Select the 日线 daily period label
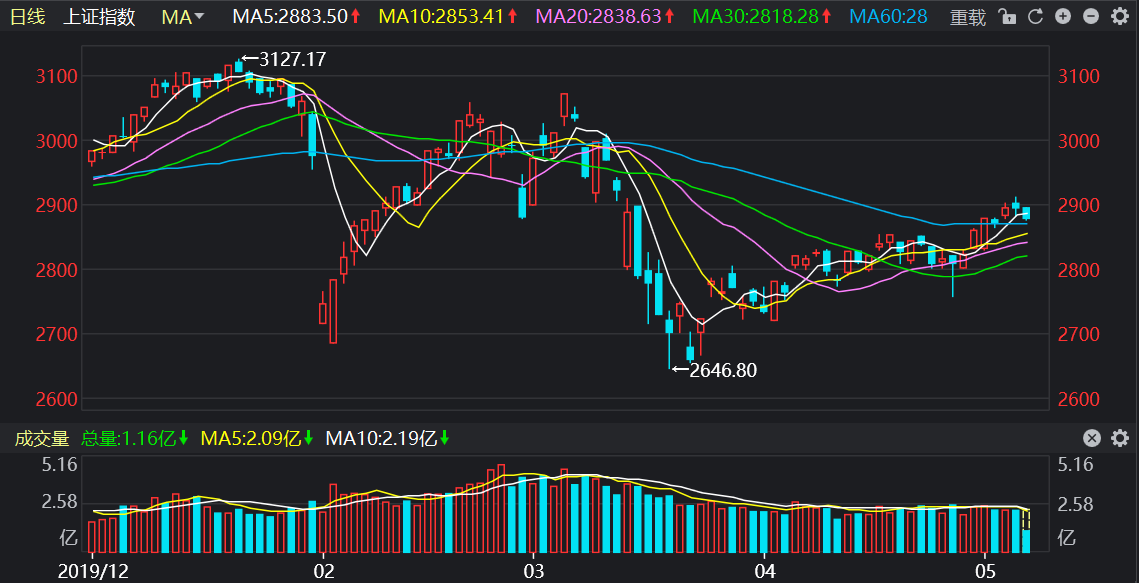Screen dimensions: 1139x583 click(x=27, y=17)
